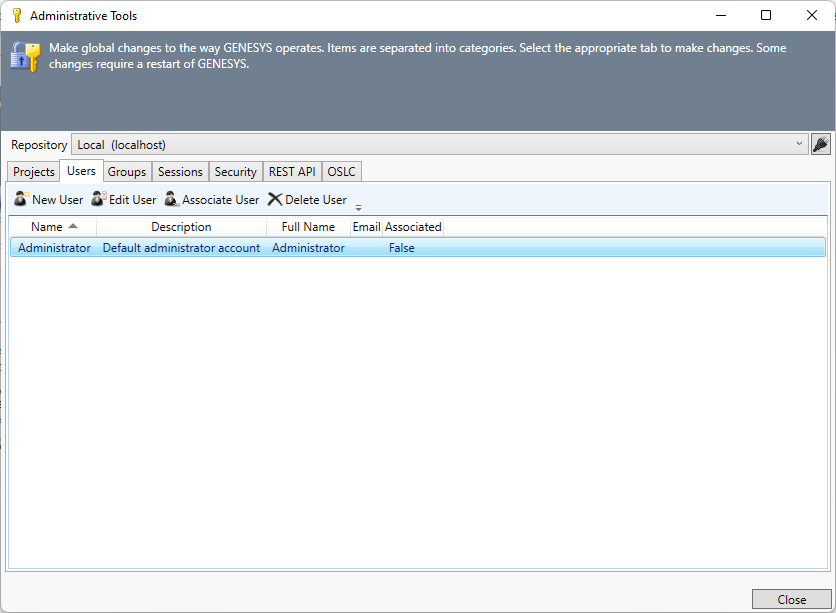This screenshot has width=836, height=613.
Task: Select the Administrator user row
Action: [x=54, y=248]
